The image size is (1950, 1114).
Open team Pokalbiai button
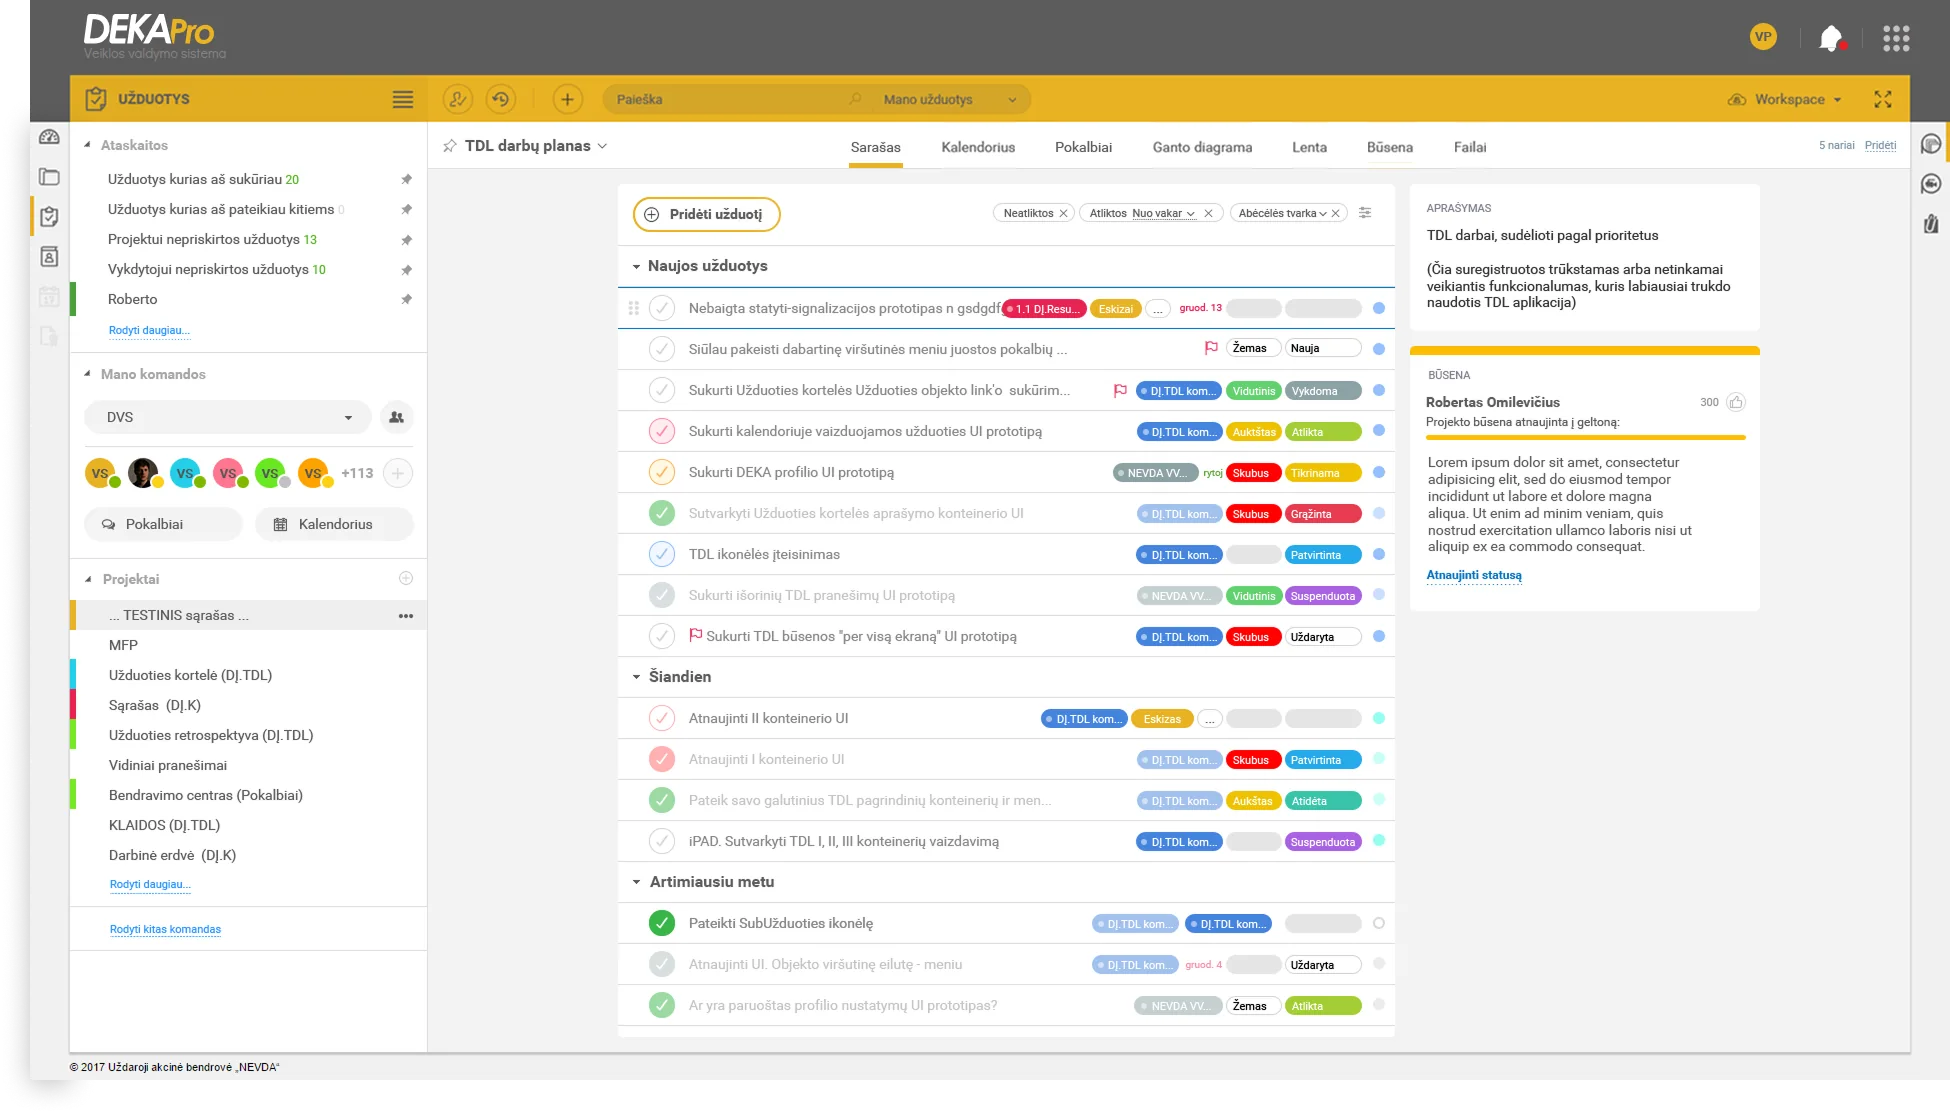[x=163, y=524]
